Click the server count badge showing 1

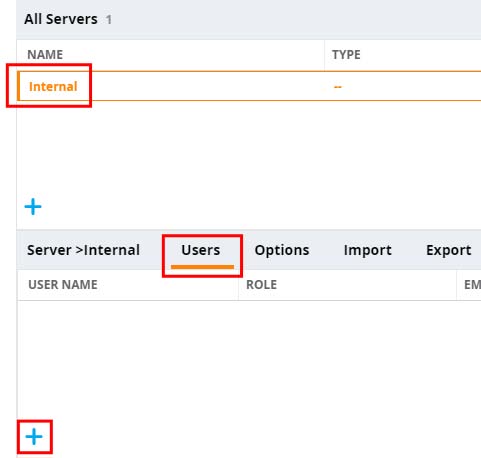coord(109,20)
